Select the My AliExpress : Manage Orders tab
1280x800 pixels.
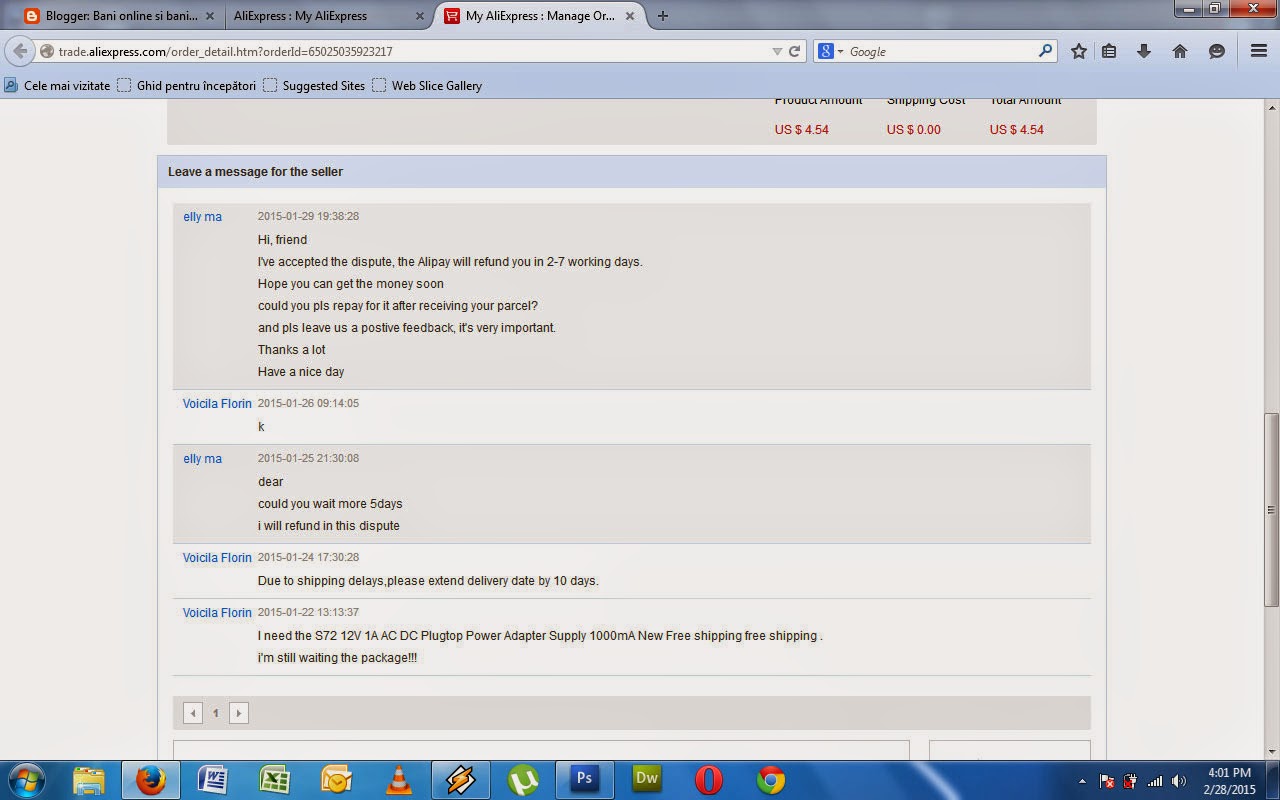pos(542,16)
